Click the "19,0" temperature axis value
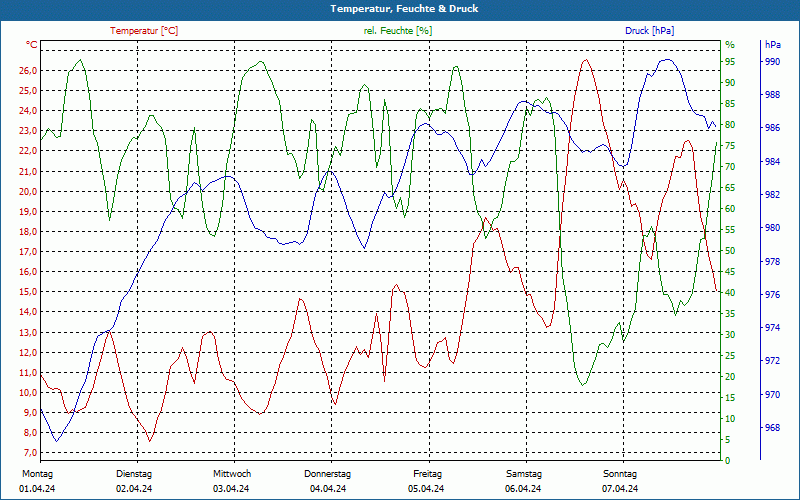 28,211
